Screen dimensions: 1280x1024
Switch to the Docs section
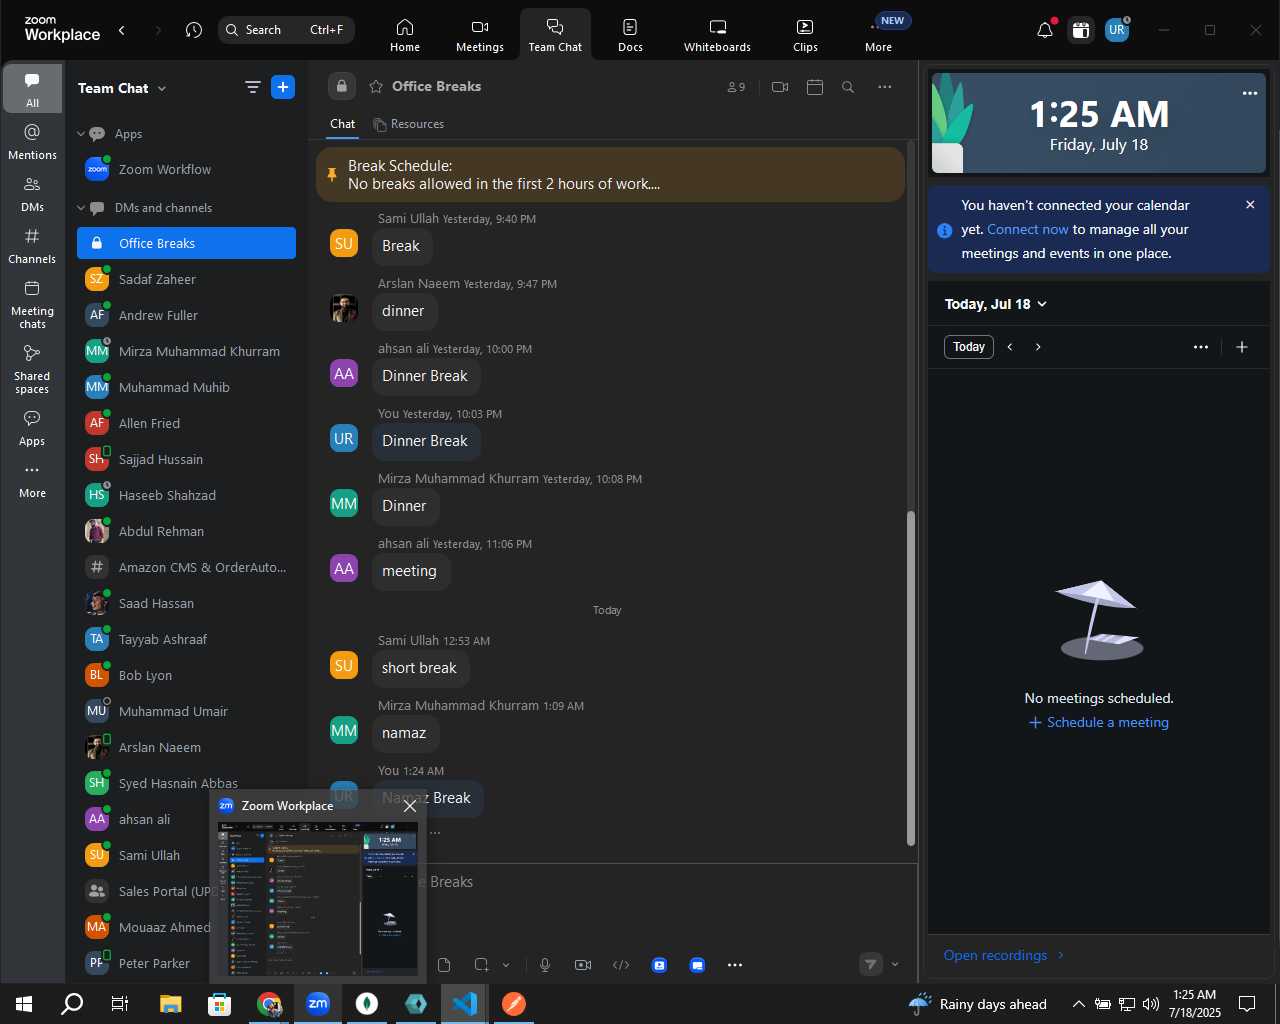pyautogui.click(x=630, y=35)
